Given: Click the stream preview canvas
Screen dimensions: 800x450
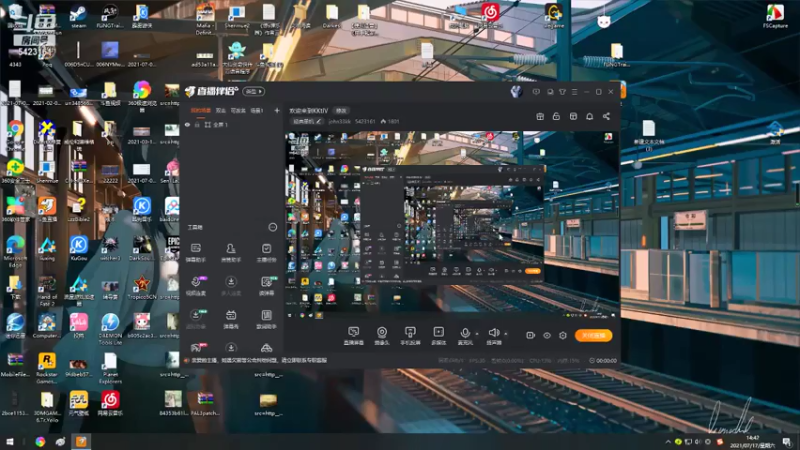Looking at the screenshot, I should (x=452, y=225).
